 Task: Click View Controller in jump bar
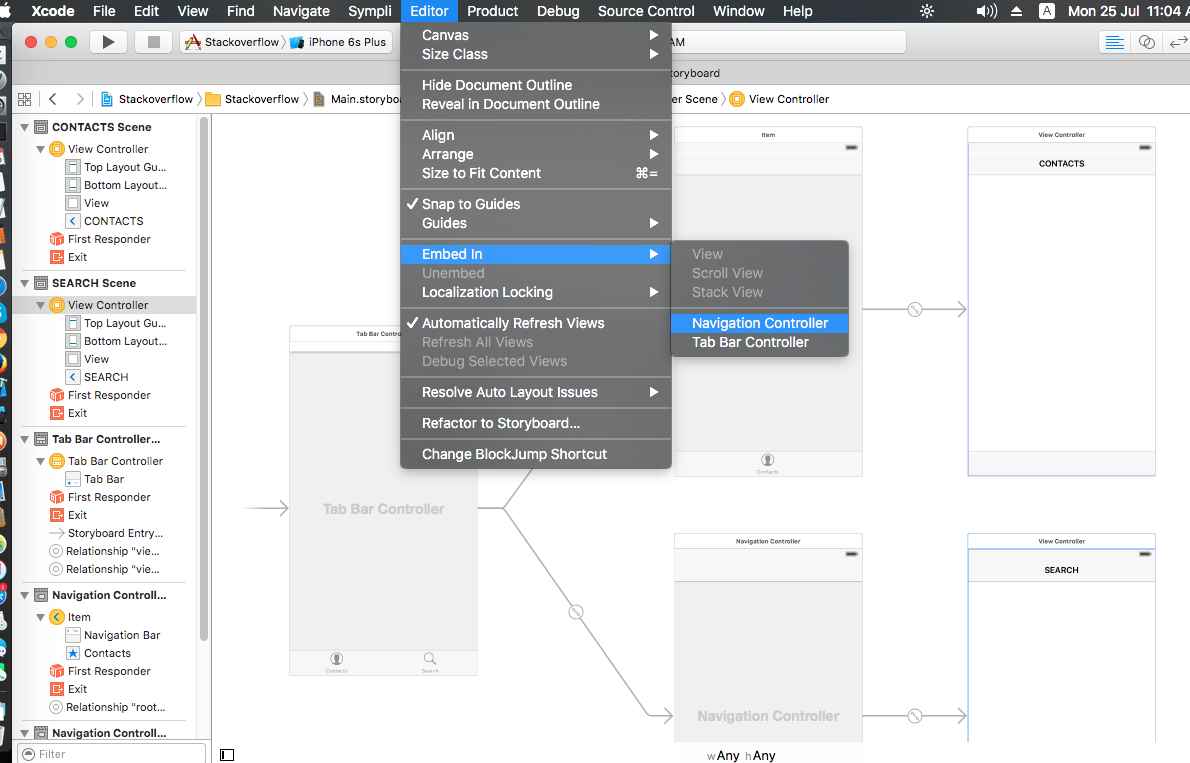click(779, 99)
